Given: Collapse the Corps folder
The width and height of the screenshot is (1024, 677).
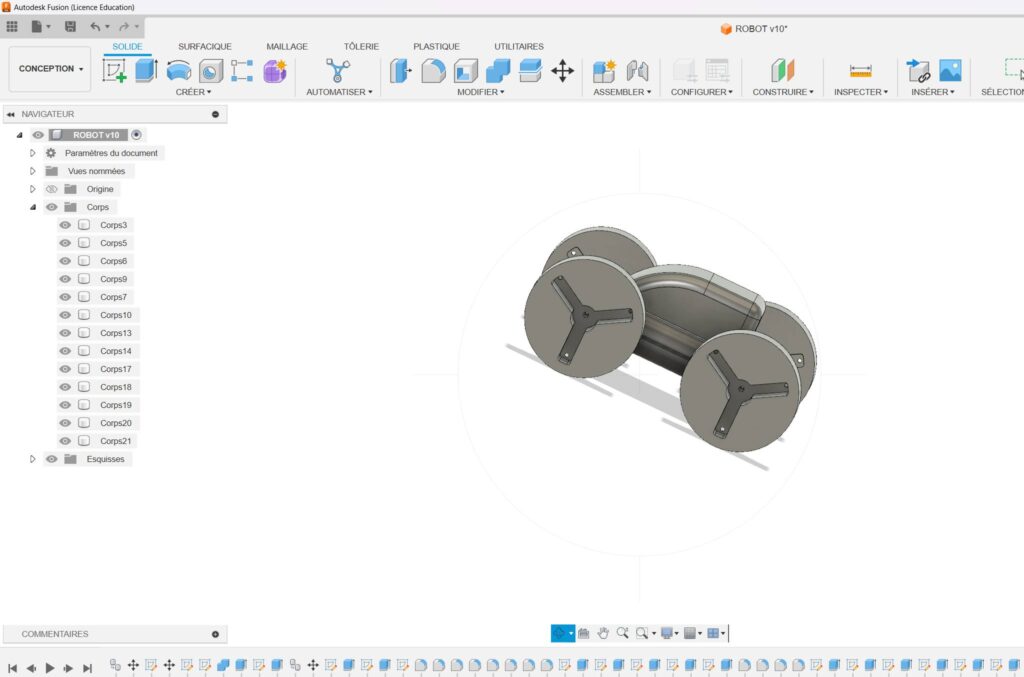Looking at the screenshot, I should click(33, 207).
